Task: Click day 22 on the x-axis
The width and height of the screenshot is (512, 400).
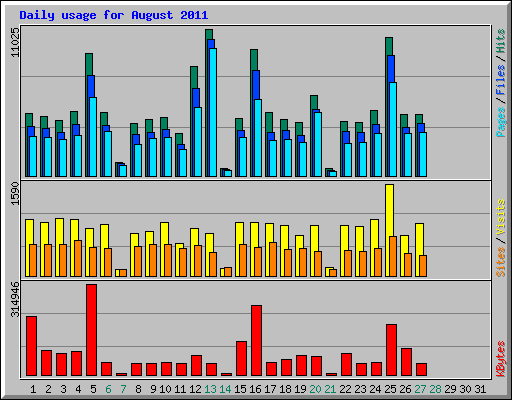Action: click(x=345, y=389)
